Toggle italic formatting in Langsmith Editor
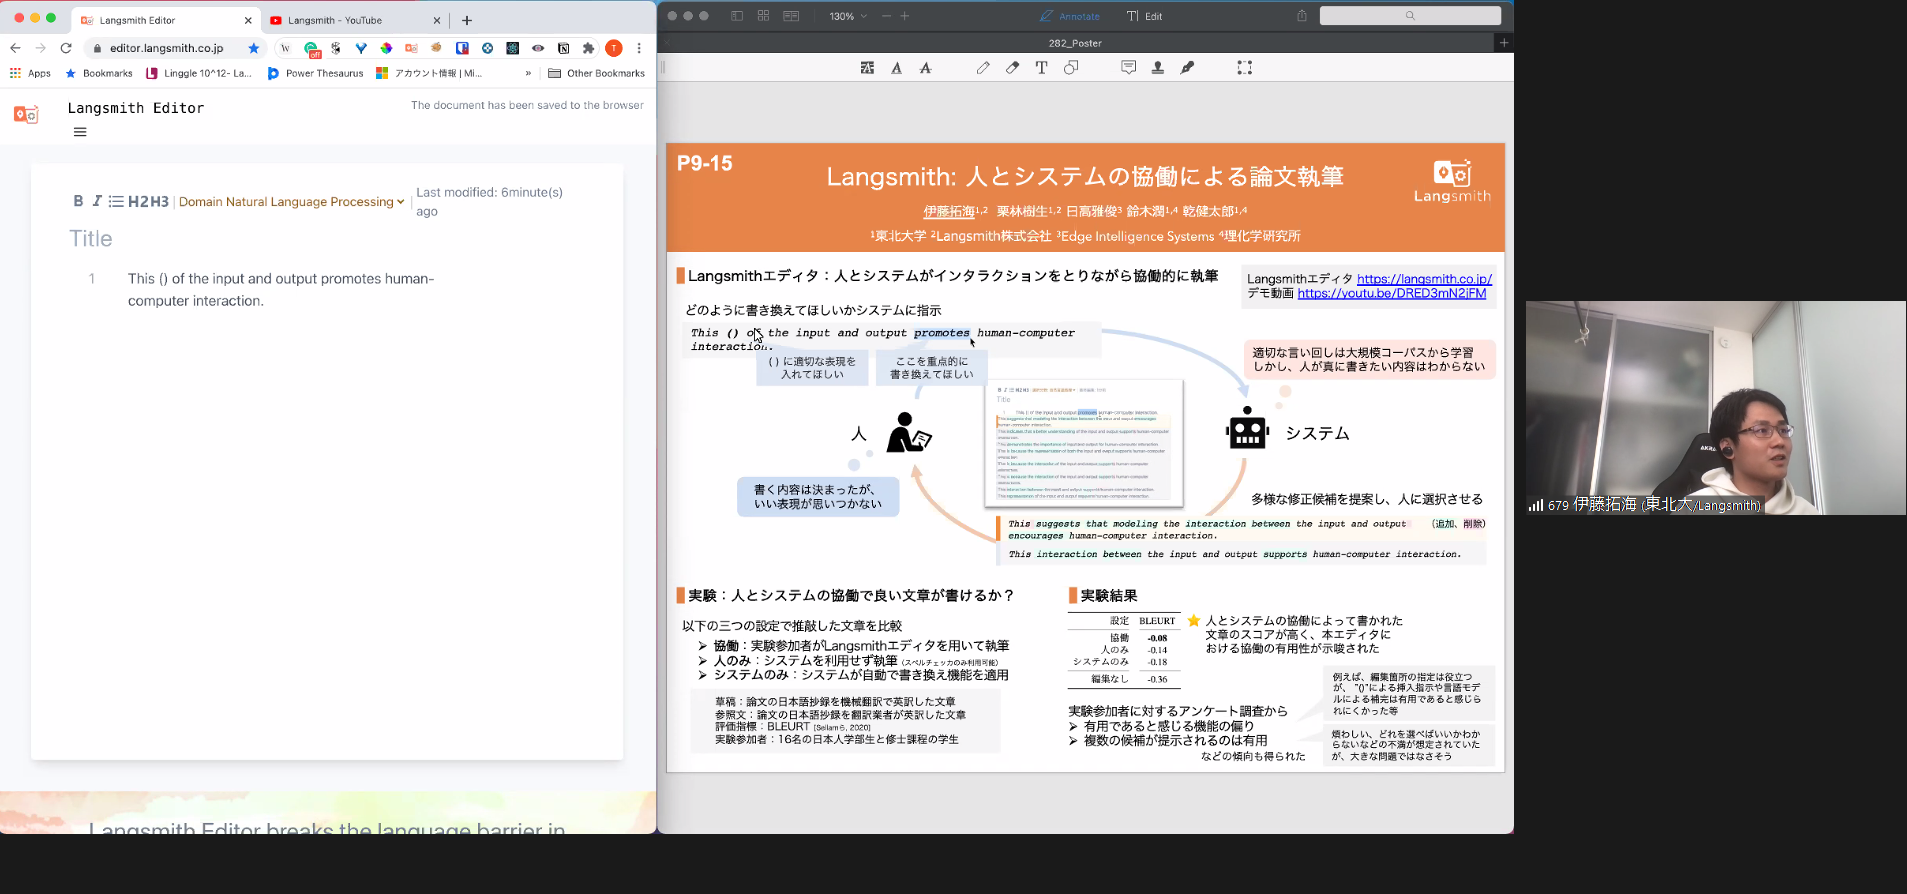This screenshot has width=1907, height=894. pos(97,201)
